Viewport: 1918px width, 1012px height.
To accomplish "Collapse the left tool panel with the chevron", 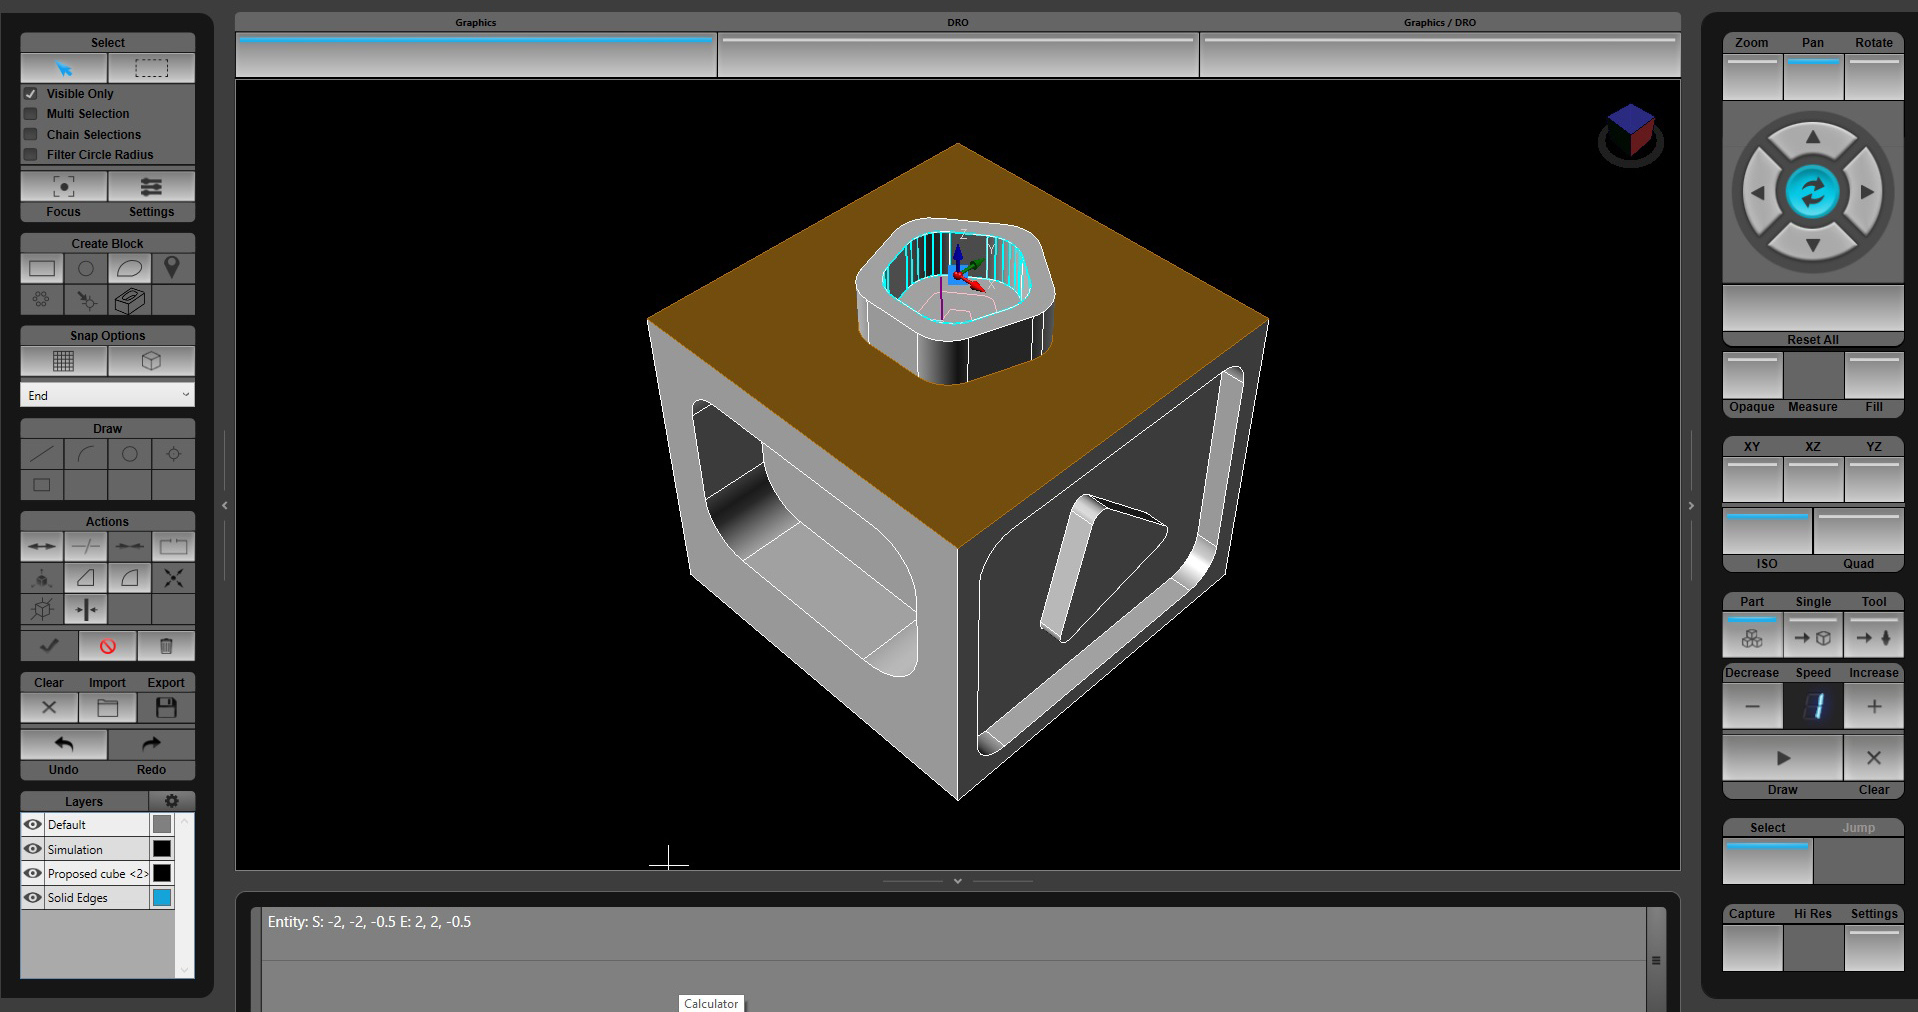I will pyautogui.click(x=224, y=506).
